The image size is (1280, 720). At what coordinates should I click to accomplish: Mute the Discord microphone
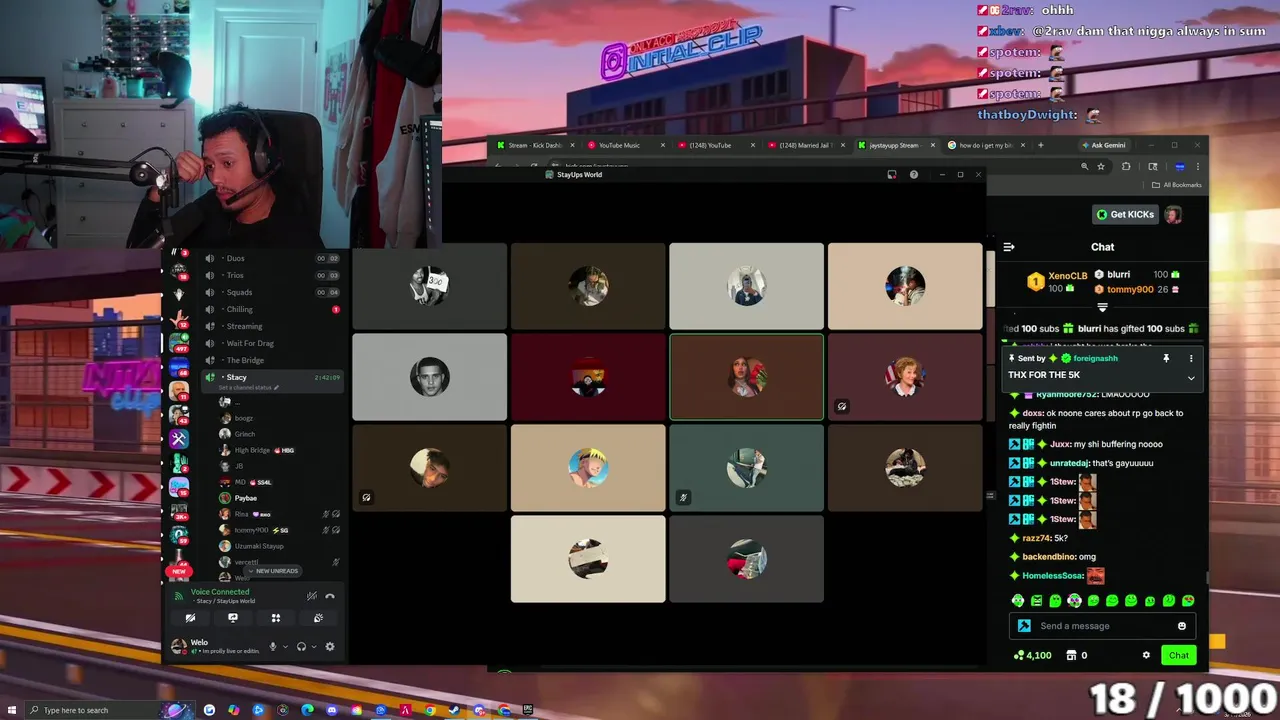tap(272, 647)
